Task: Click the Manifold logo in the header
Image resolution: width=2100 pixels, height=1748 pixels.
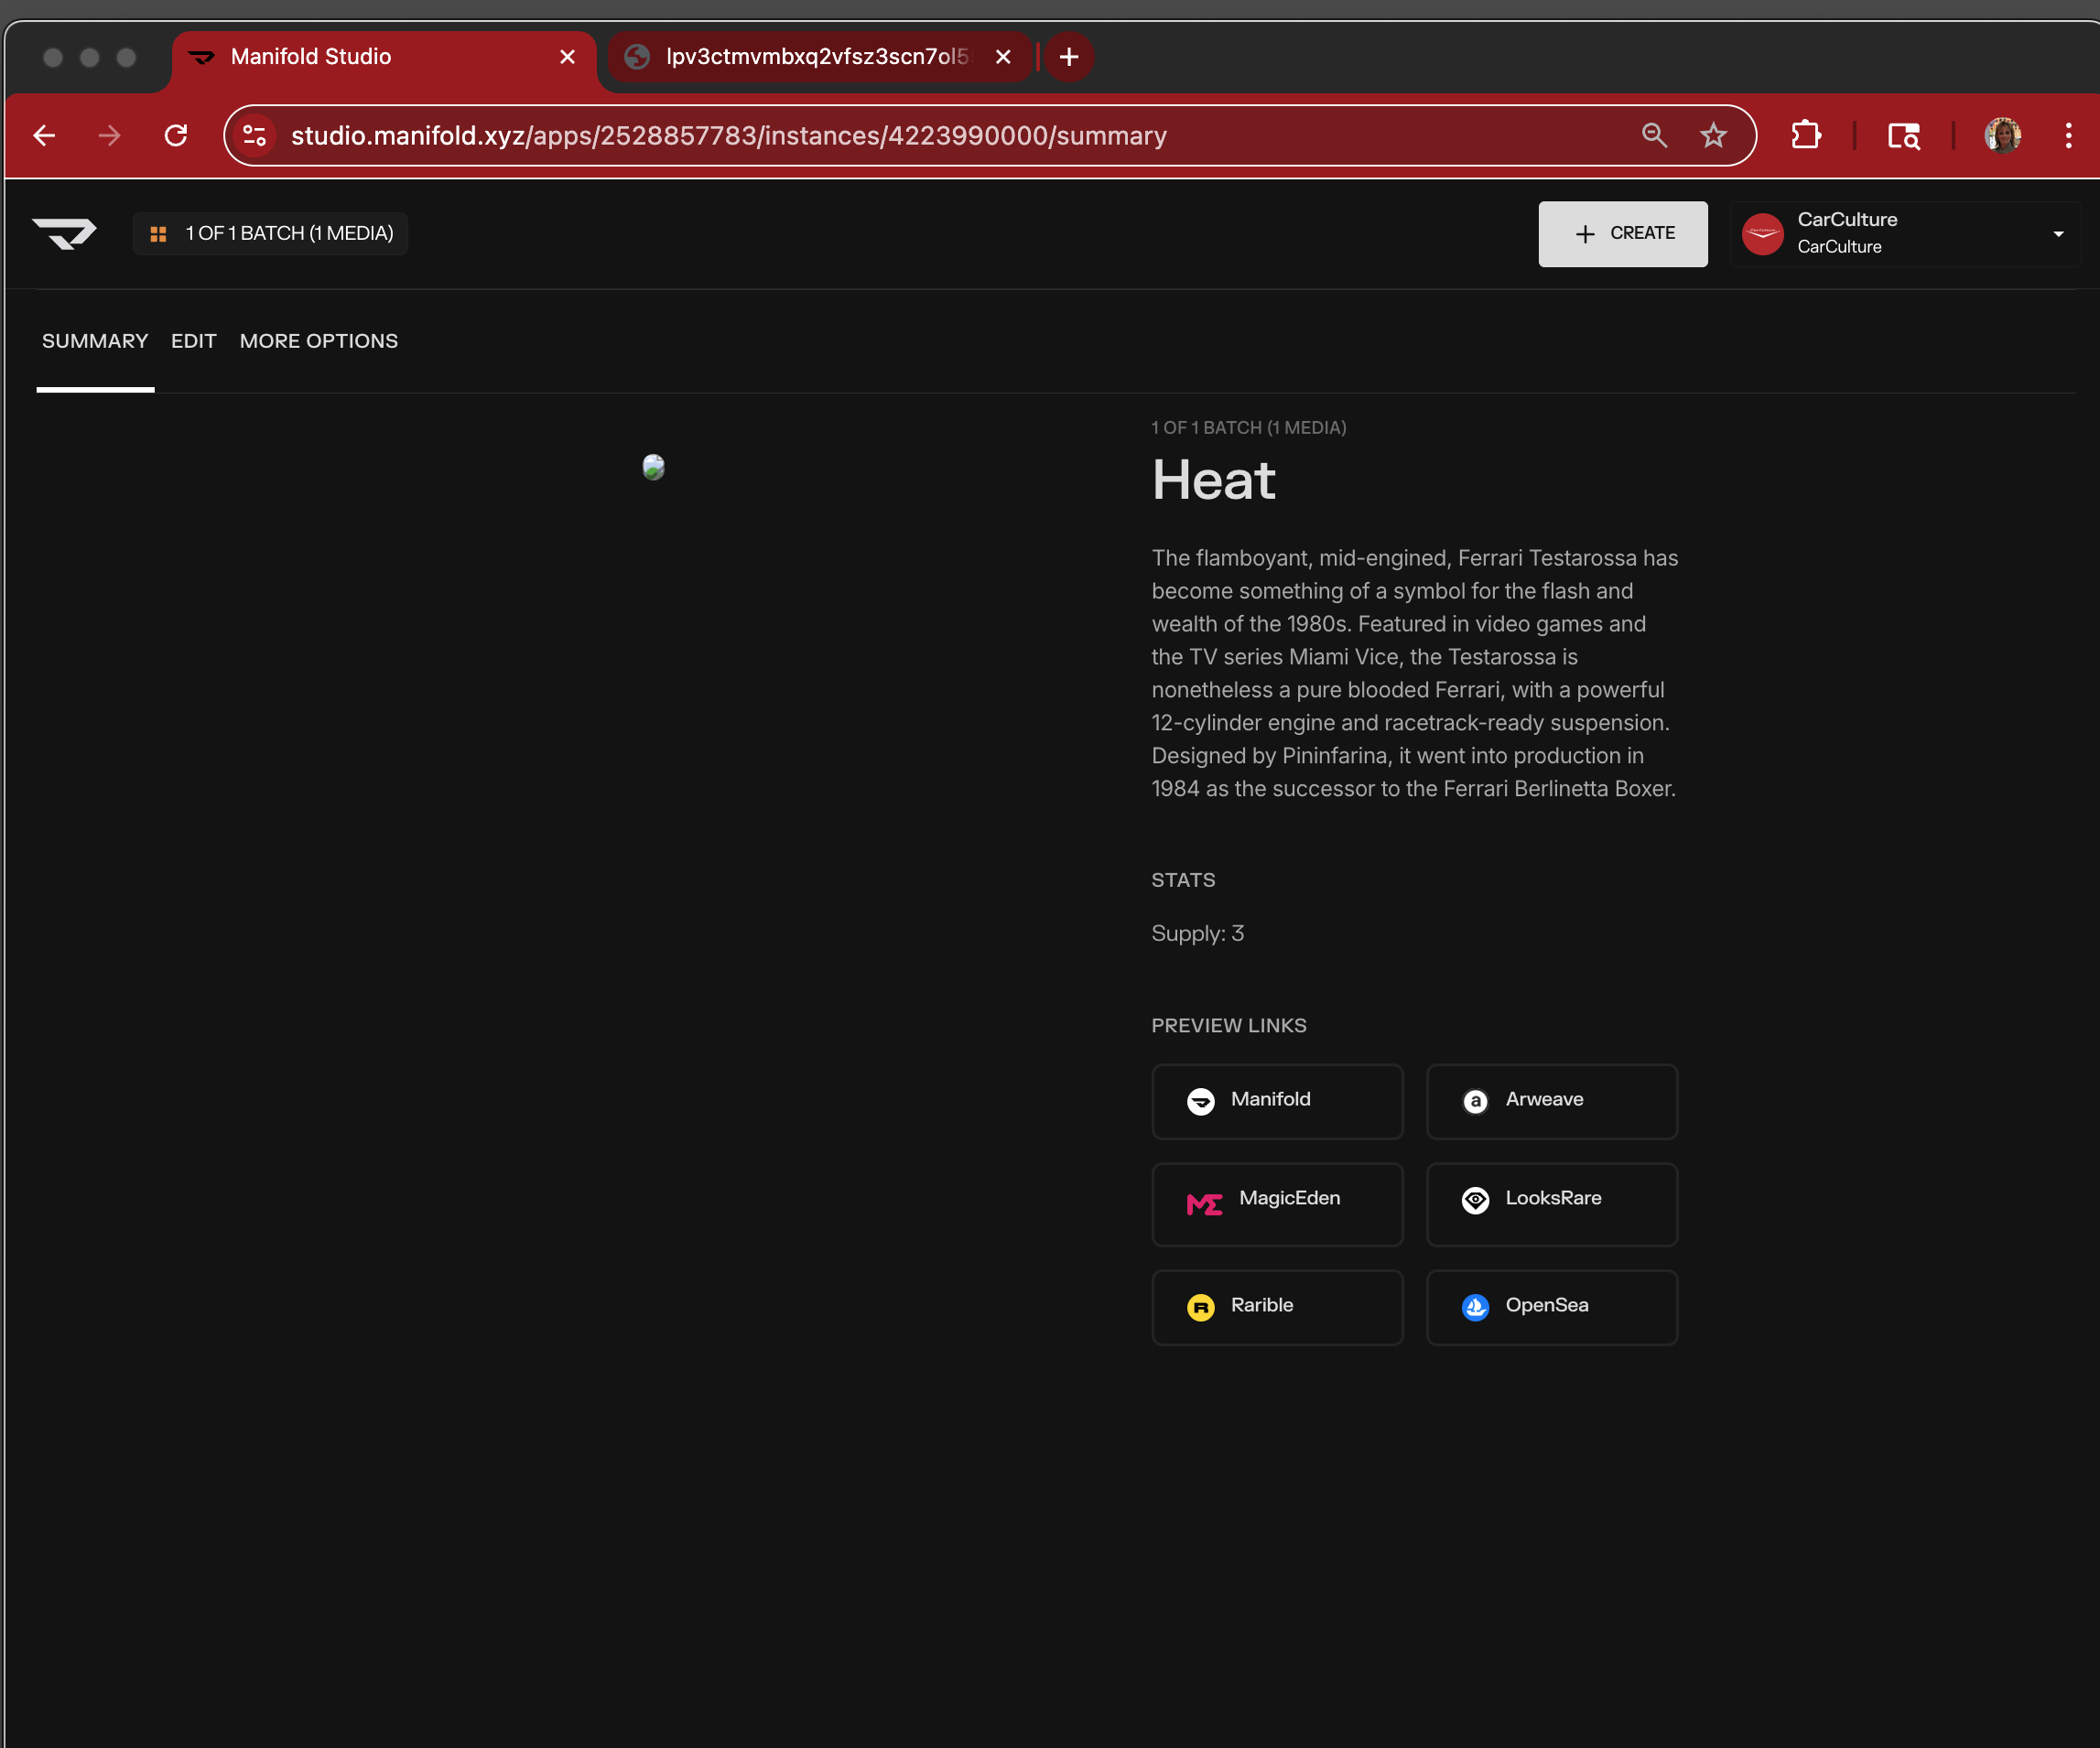Action: [64, 233]
